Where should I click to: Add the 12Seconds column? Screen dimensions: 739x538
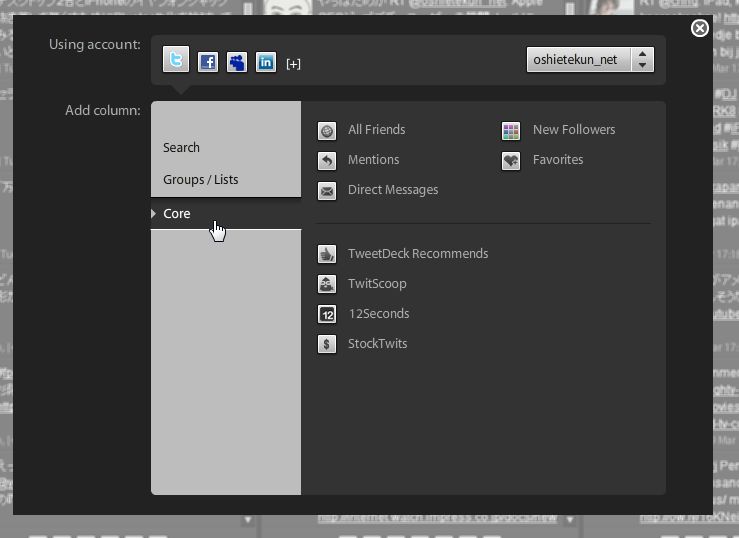(x=379, y=314)
